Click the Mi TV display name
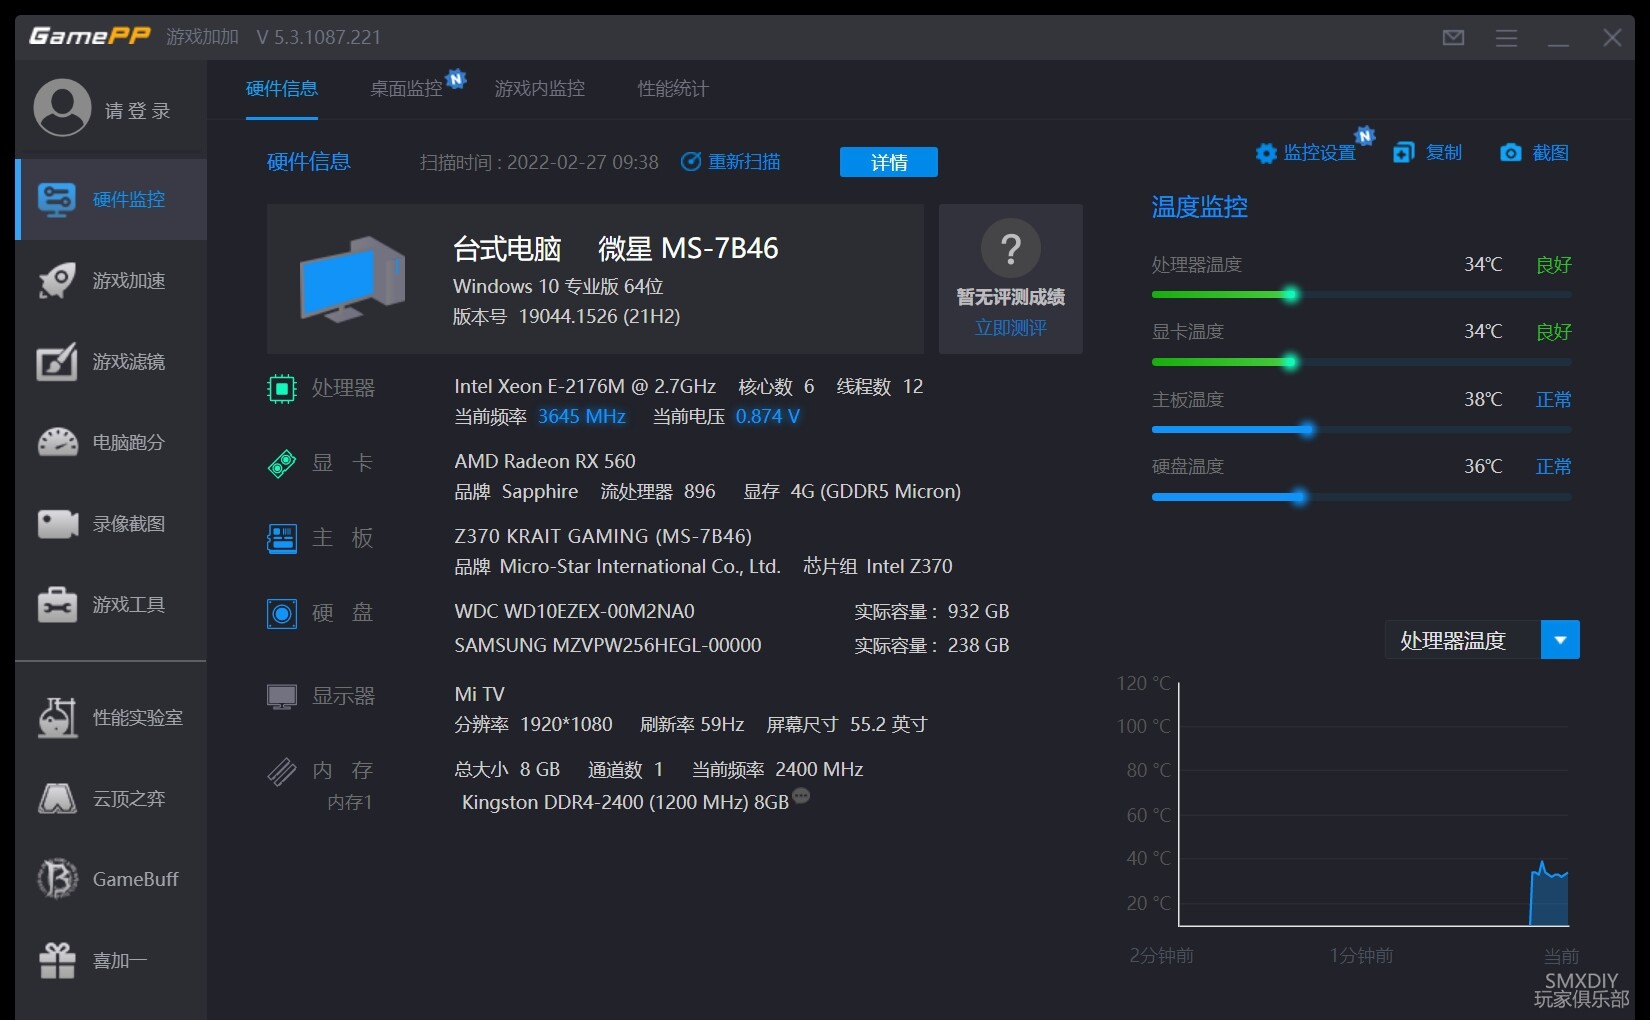 coord(480,694)
